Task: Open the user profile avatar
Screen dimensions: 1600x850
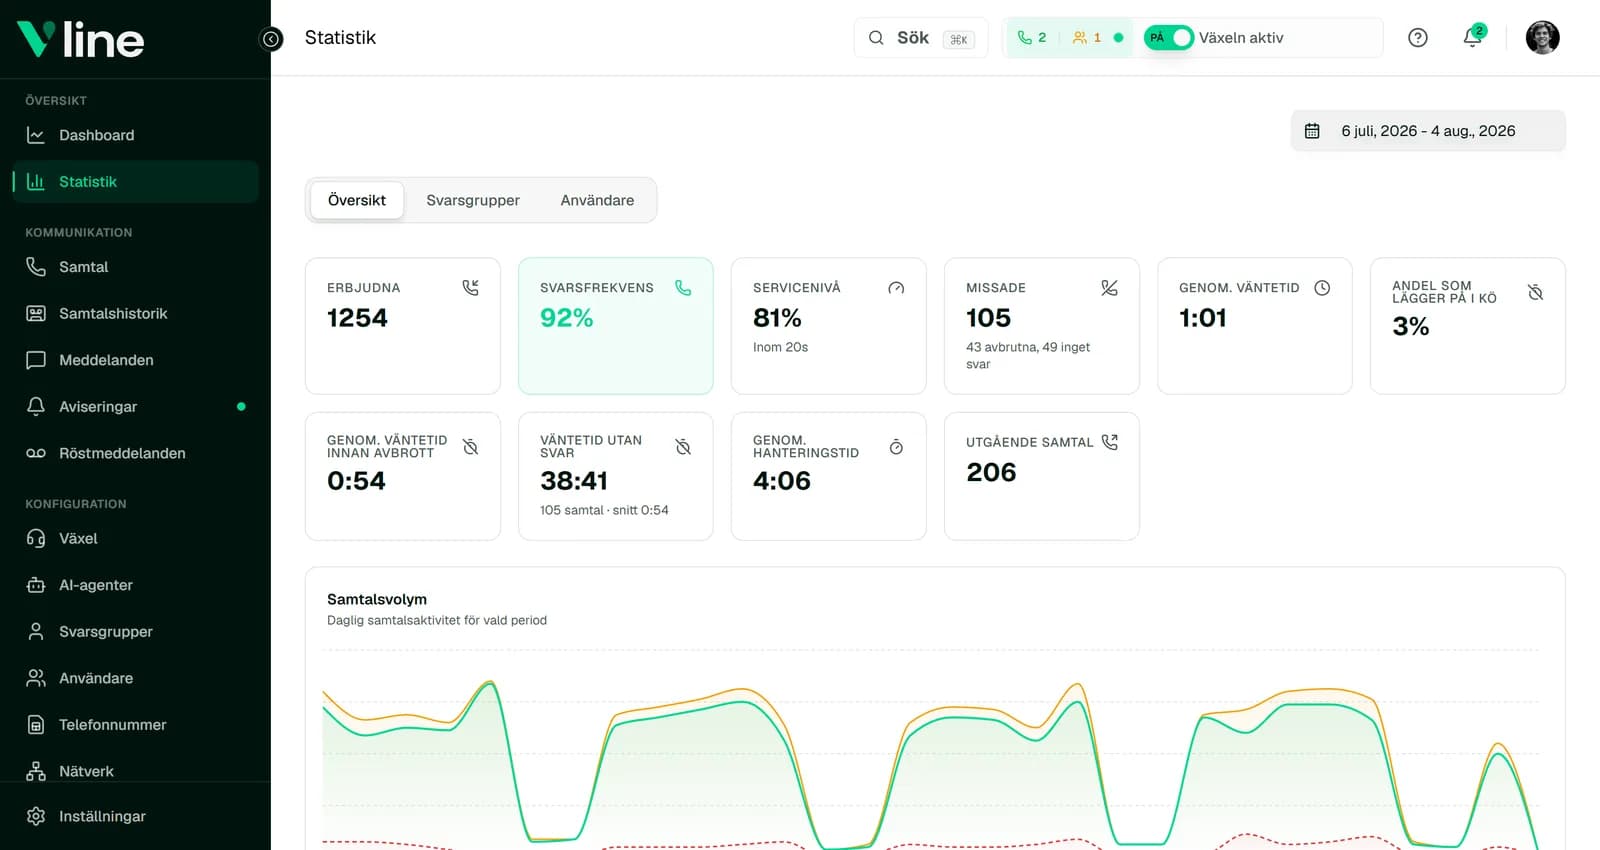Action: point(1542,38)
